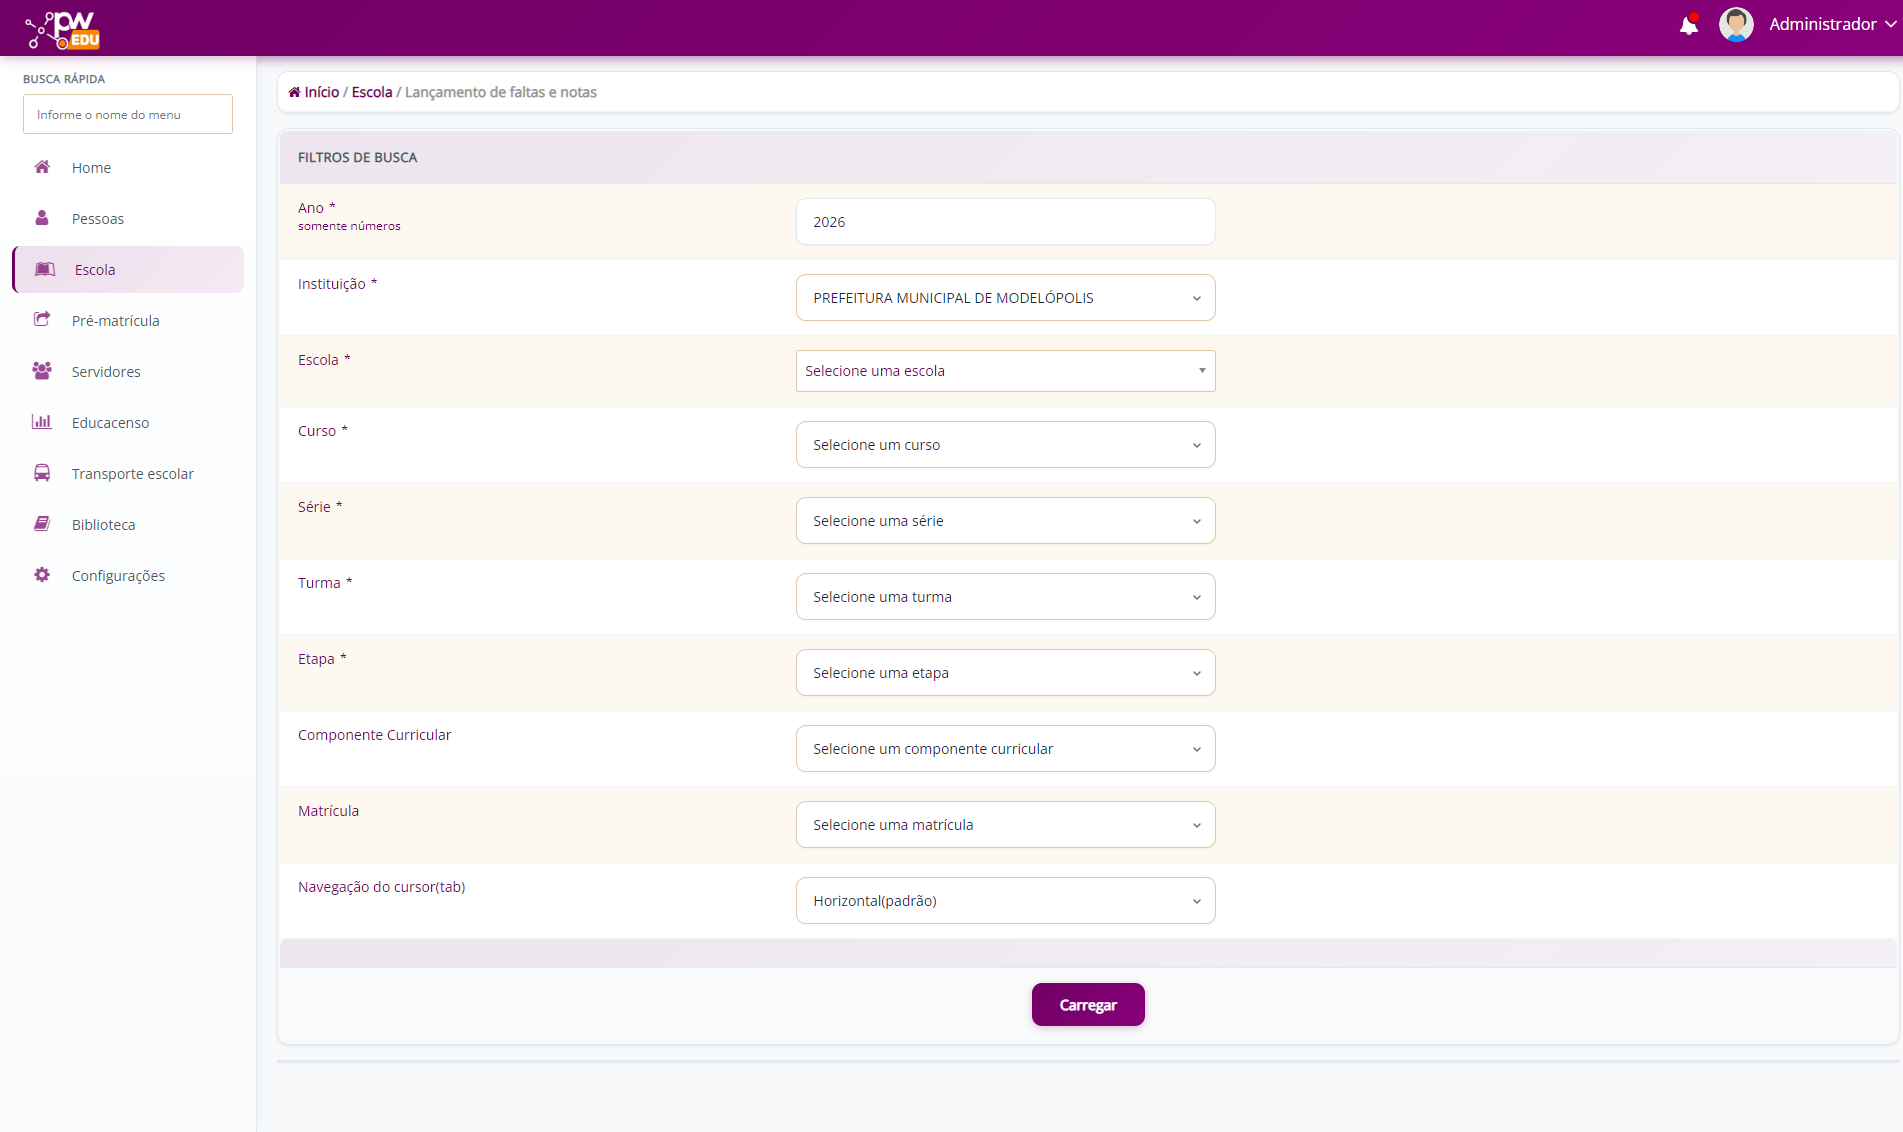Screen dimensions: 1903x1132
Task: Click the Home house icon in sidebar
Action: click(x=42, y=167)
